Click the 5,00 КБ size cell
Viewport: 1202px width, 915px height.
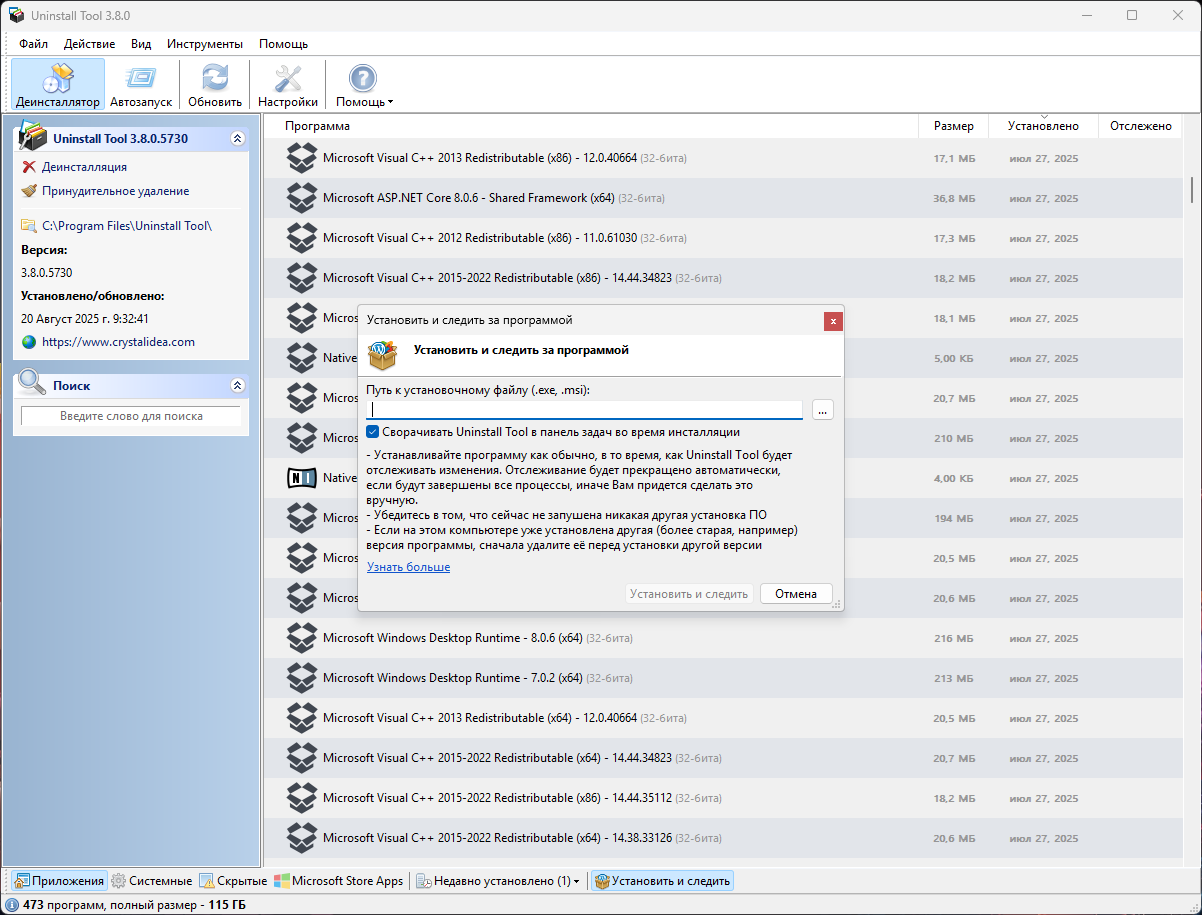pos(954,358)
